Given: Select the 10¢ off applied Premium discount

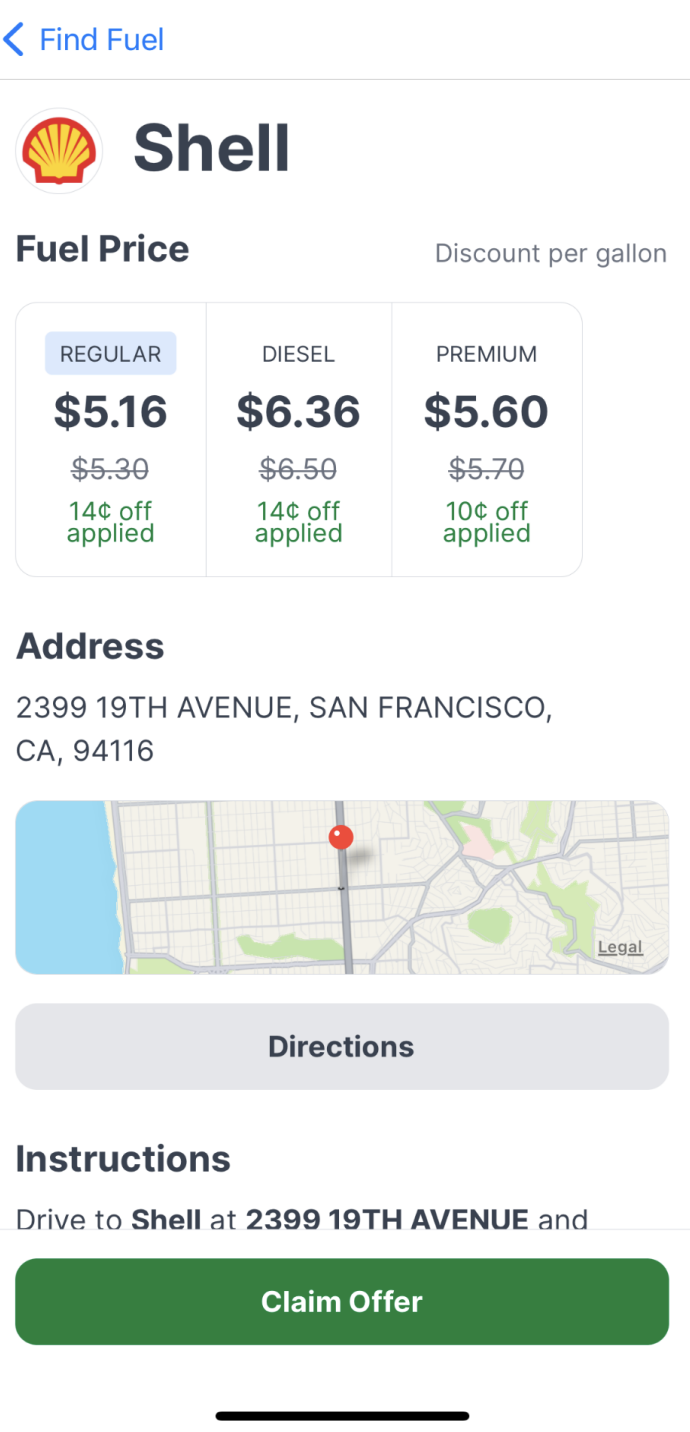Looking at the screenshot, I should click(486, 522).
